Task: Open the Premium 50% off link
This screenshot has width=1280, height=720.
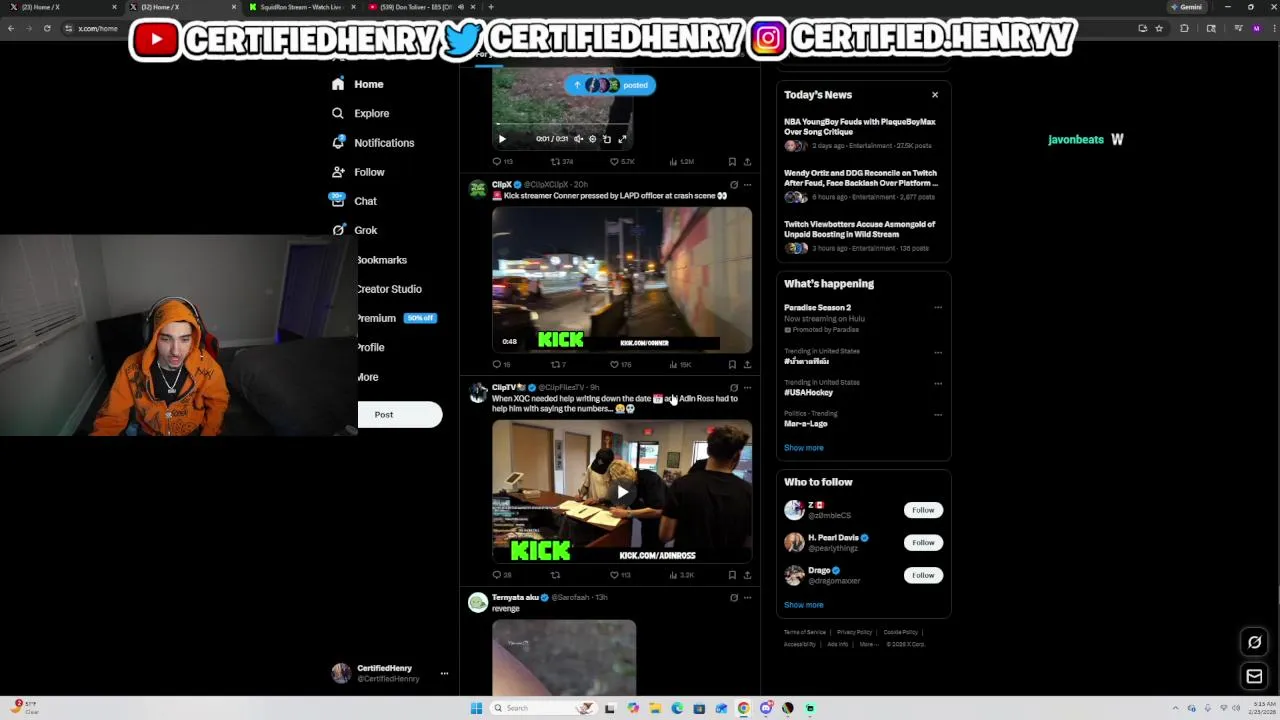Action: pyautogui.click(x=396, y=318)
